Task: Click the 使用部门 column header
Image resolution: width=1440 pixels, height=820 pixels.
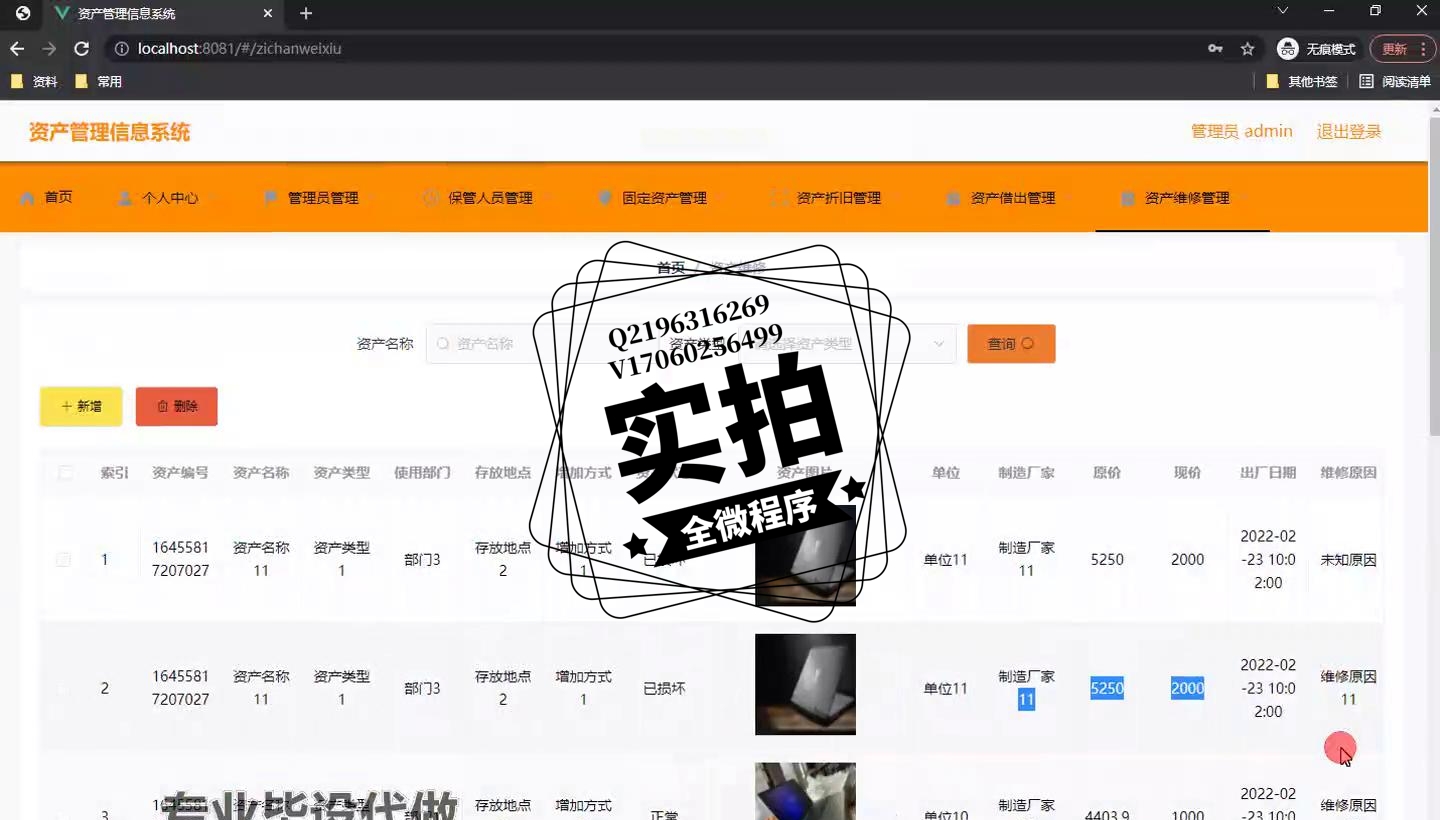Action: click(422, 472)
